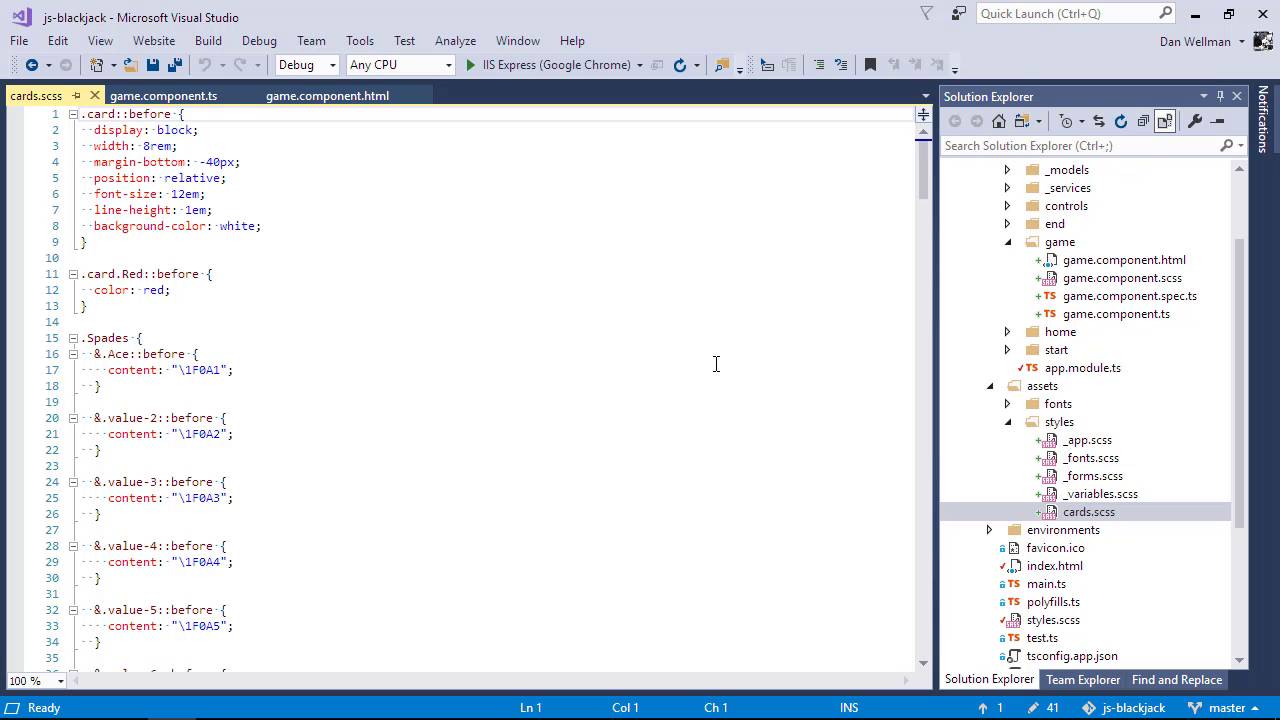The image size is (1280, 720).
Task: Click the Preview Selected Items dash icon
Action: point(1217,121)
